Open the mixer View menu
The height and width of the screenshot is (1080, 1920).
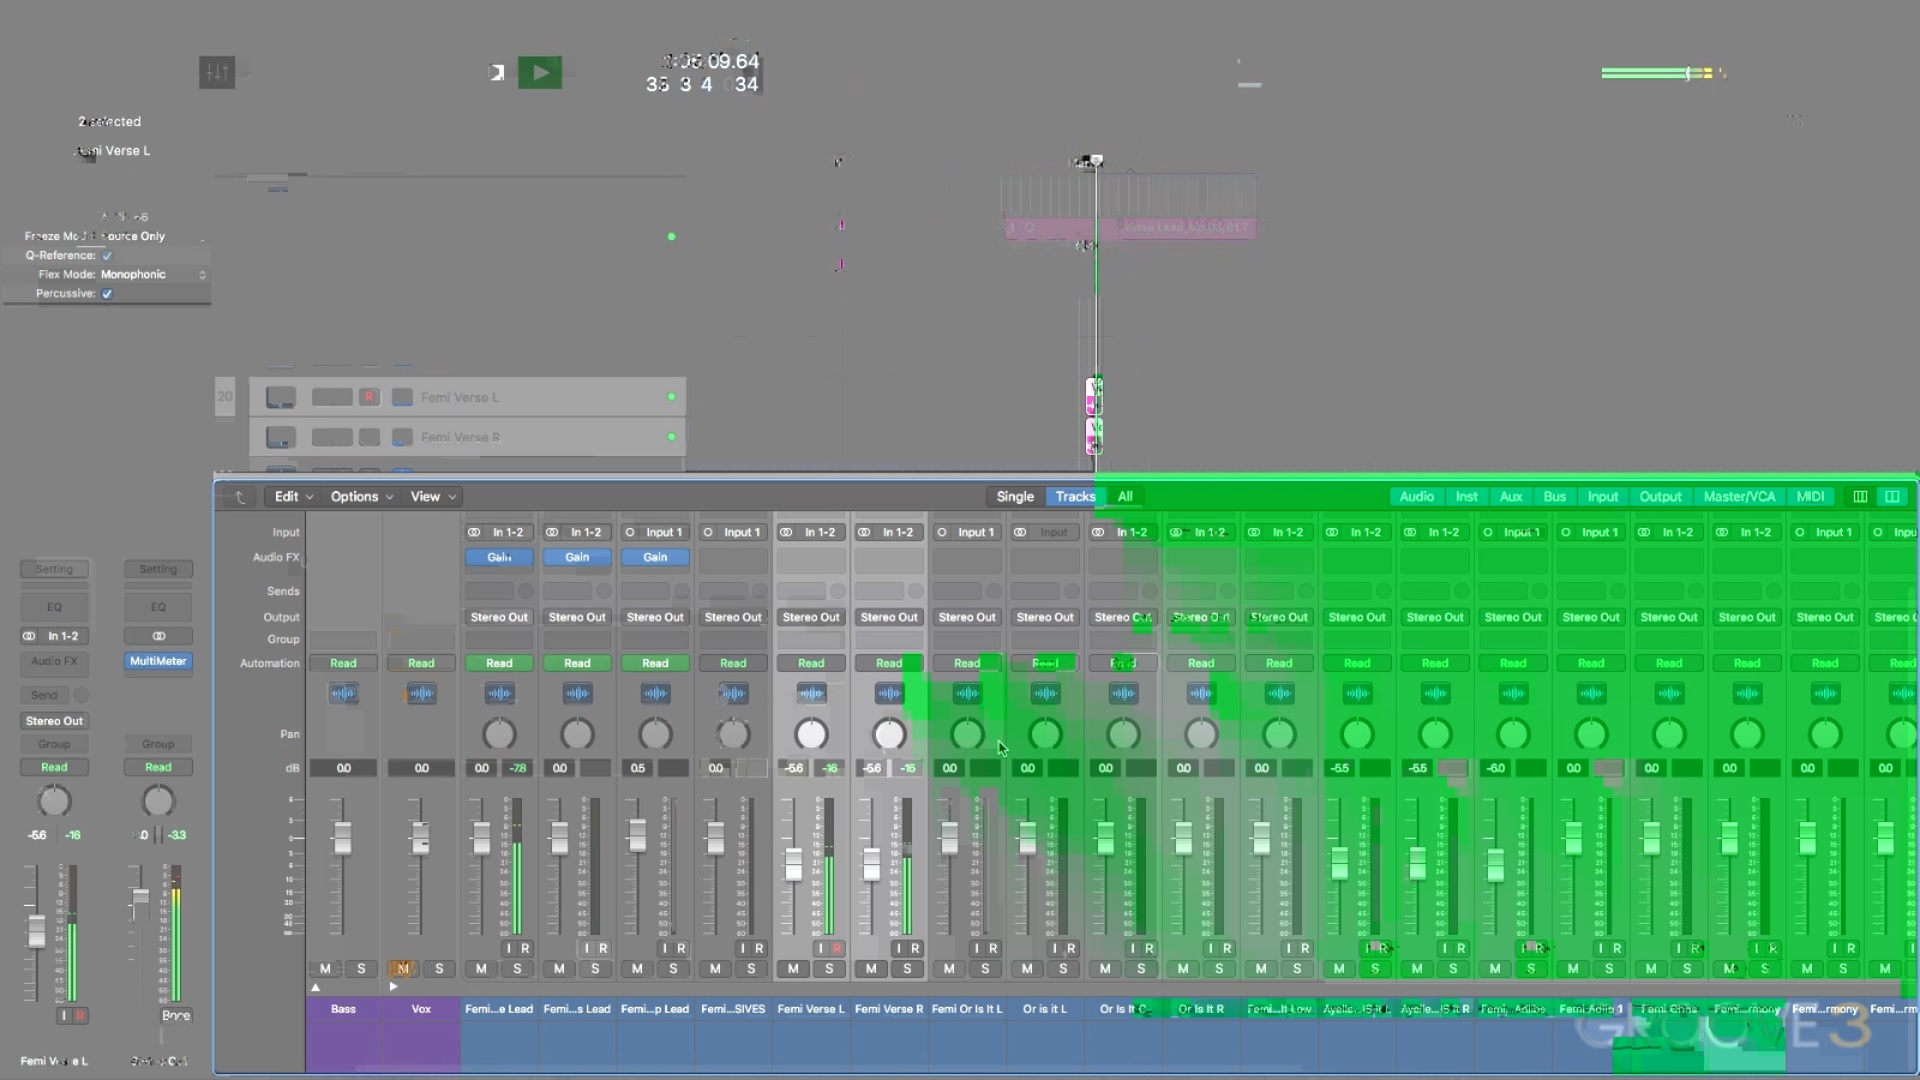432,497
